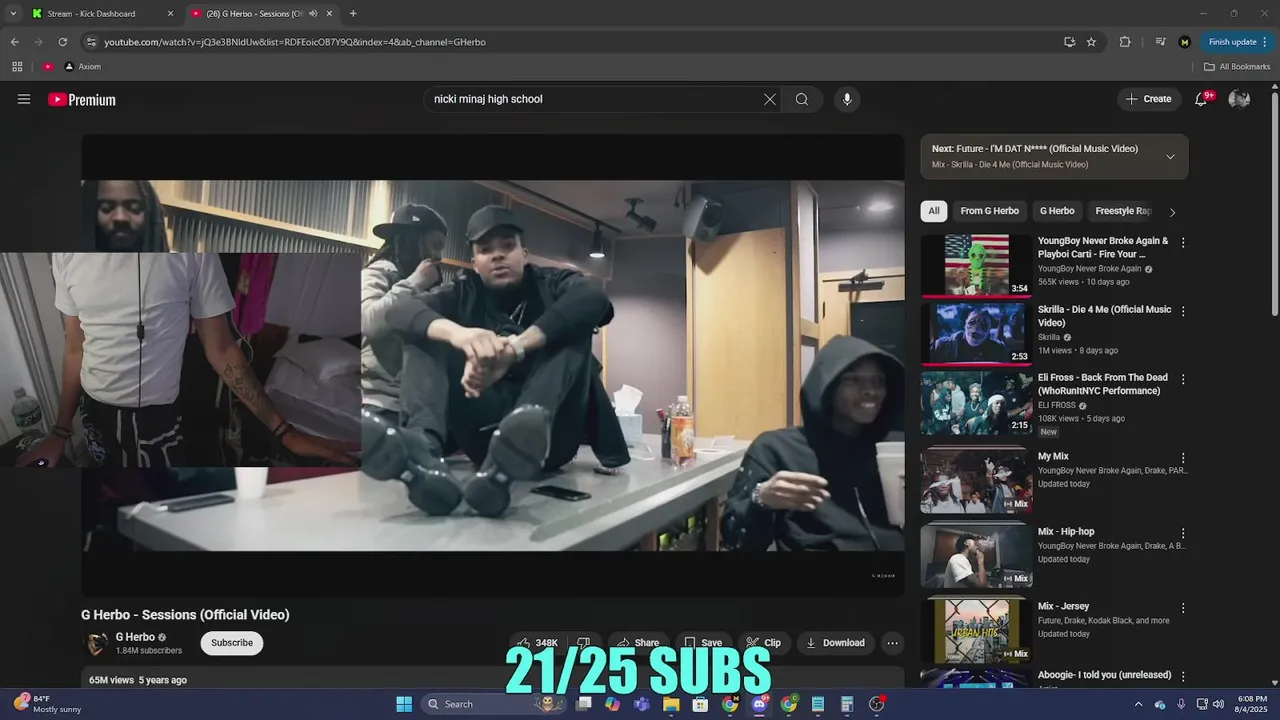Open weather widget 84°F Mostly sunny
This screenshot has width=1280, height=720.
click(46, 704)
